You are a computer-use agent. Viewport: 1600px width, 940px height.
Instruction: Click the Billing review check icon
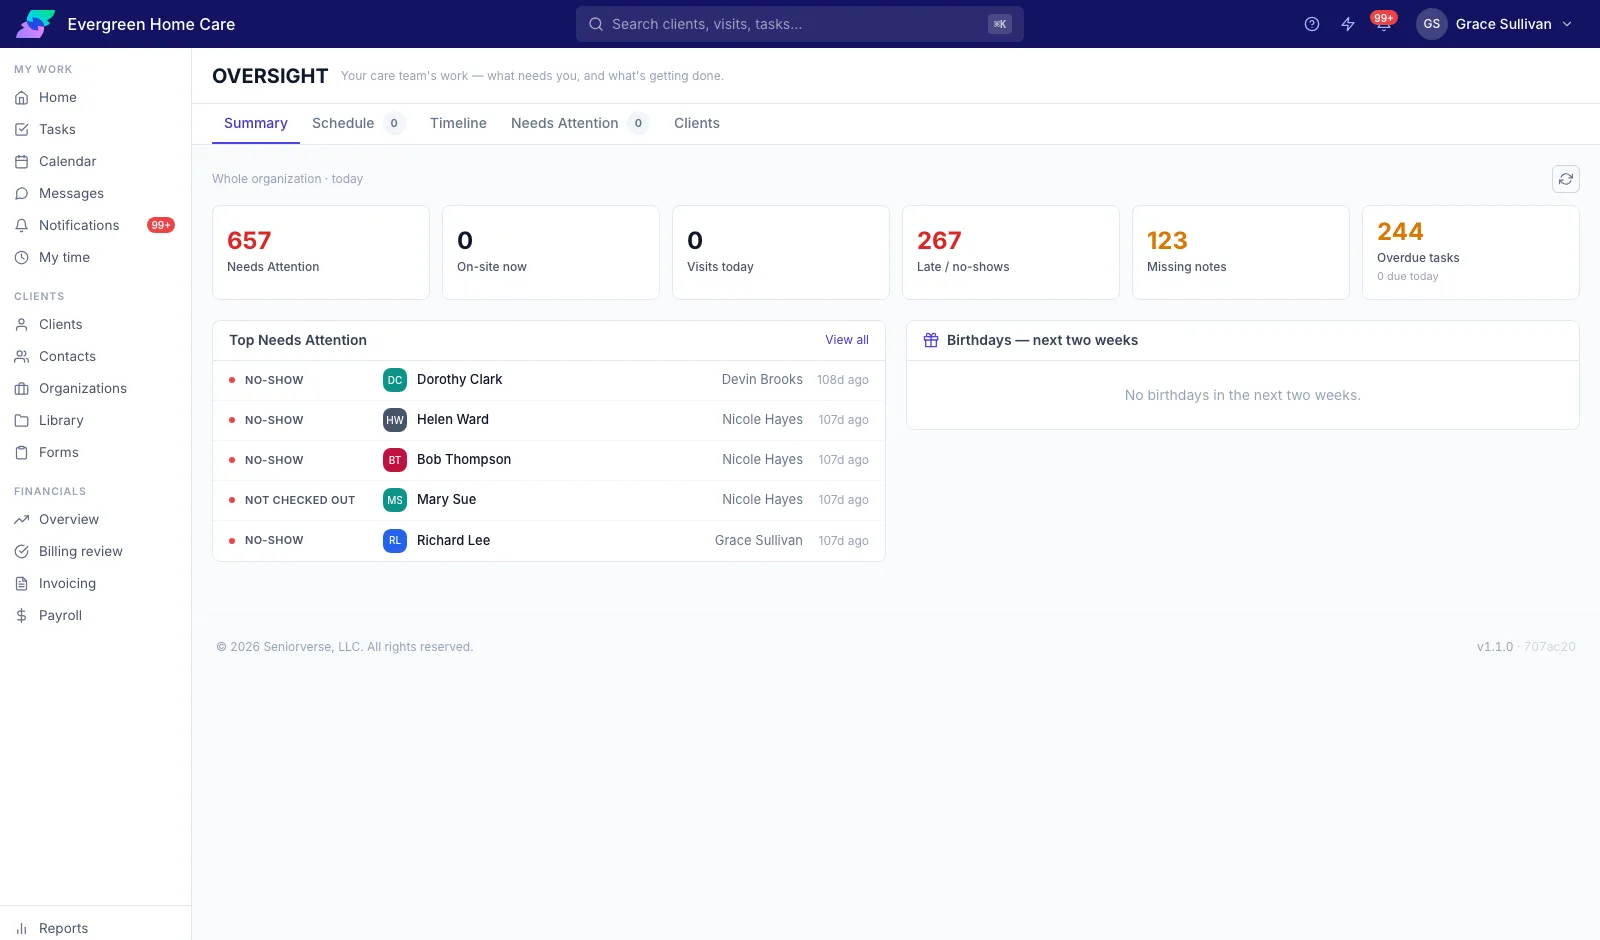pos(22,551)
